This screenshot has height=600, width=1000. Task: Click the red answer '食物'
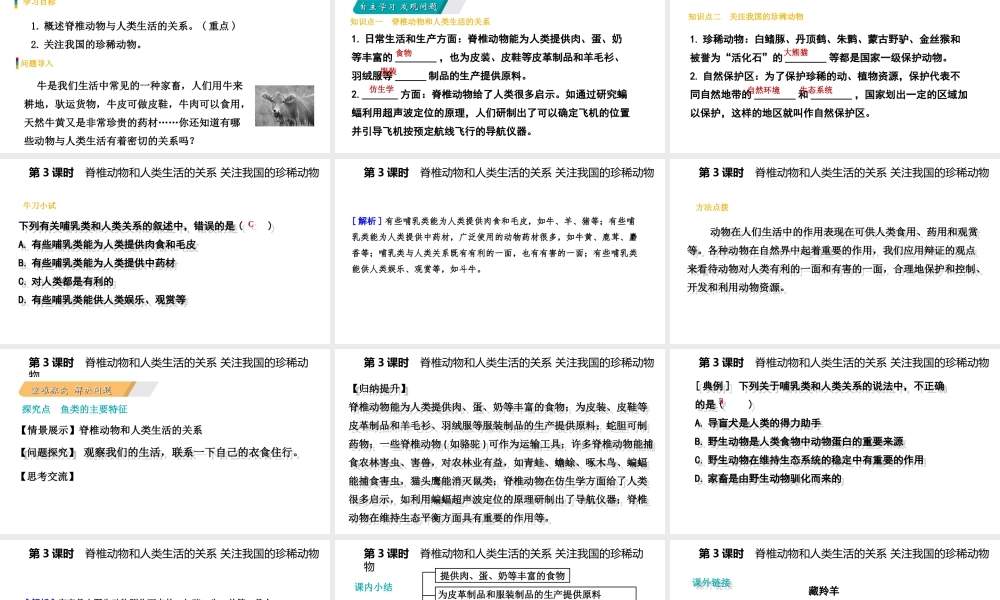click(x=404, y=53)
